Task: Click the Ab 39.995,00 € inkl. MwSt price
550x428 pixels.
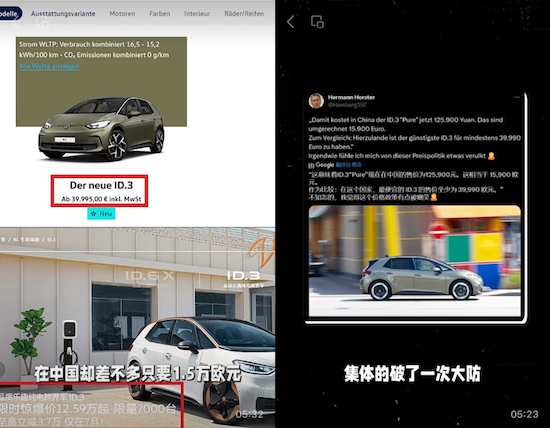Action: pos(101,199)
